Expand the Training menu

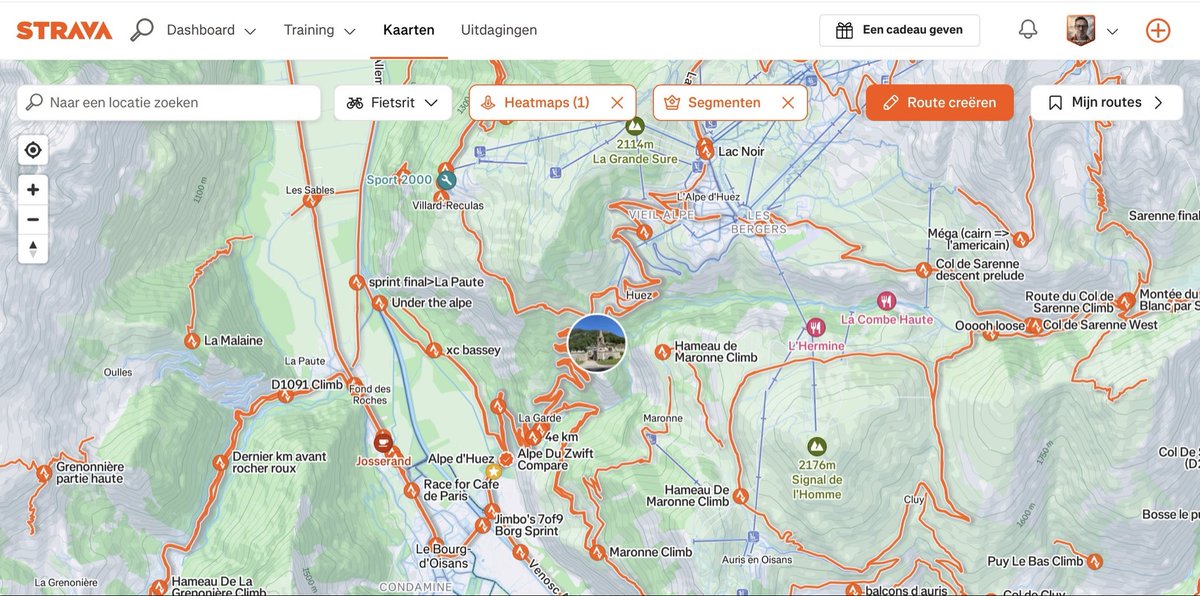coord(319,30)
